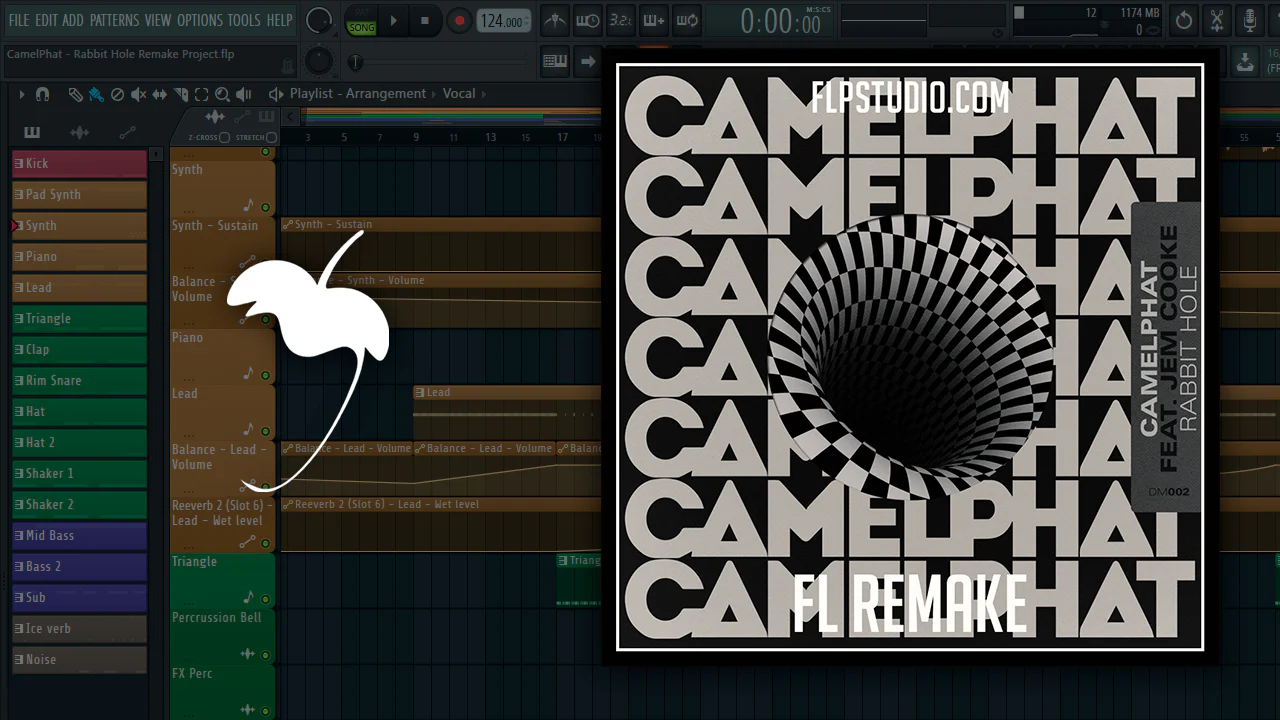Click the wait for input icon
1280x720 pixels.
(x=588, y=20)
